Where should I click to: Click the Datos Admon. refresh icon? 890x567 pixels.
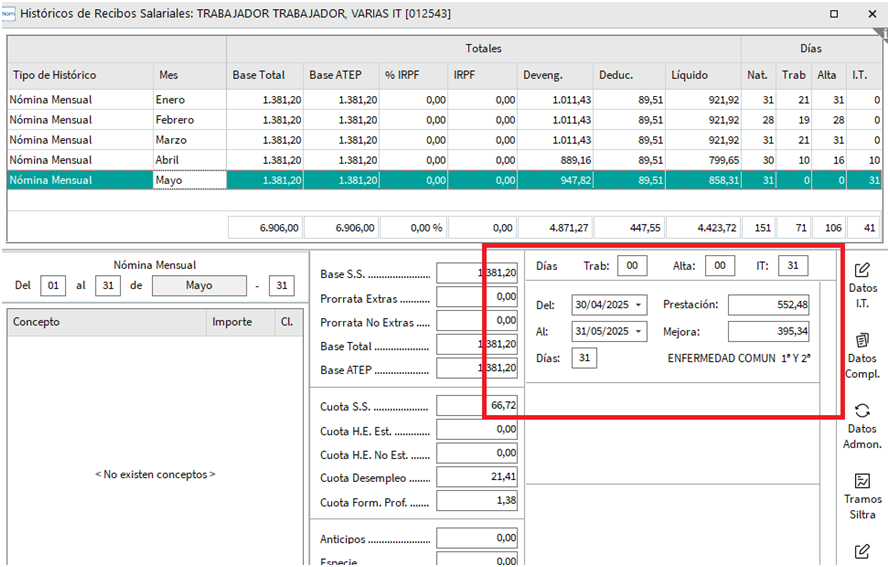tap(862, 410)
